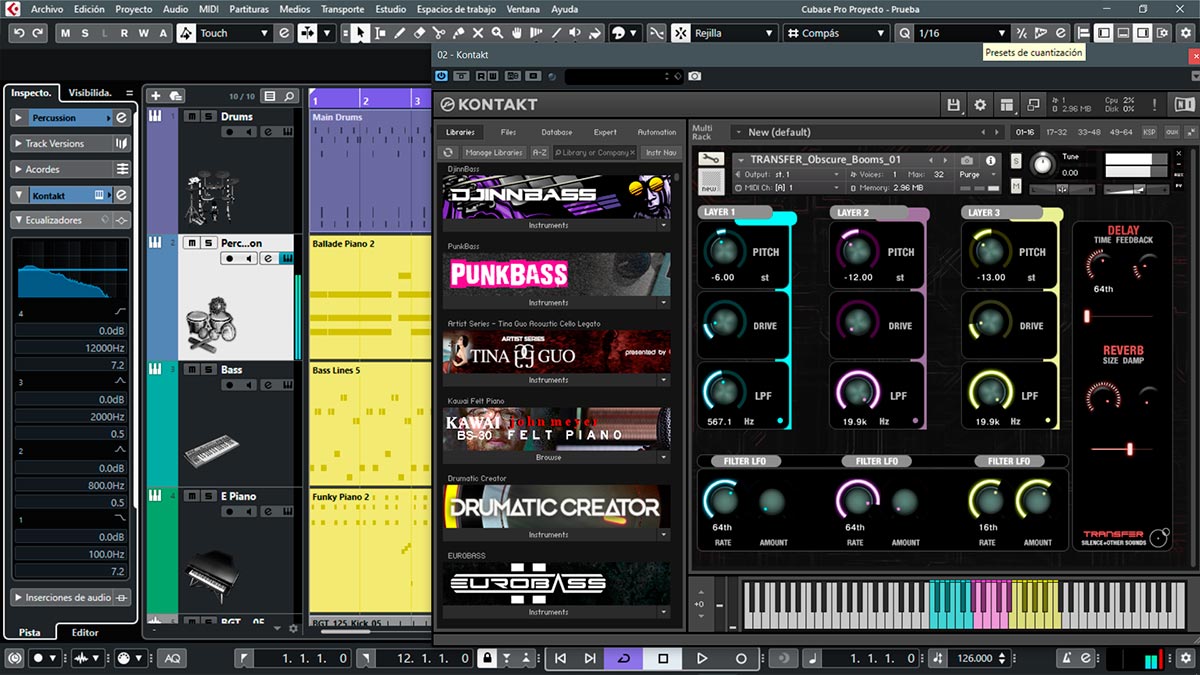Open the MIDI menu
Viewport: 1200px width, 675px height.
coord(208,9)
